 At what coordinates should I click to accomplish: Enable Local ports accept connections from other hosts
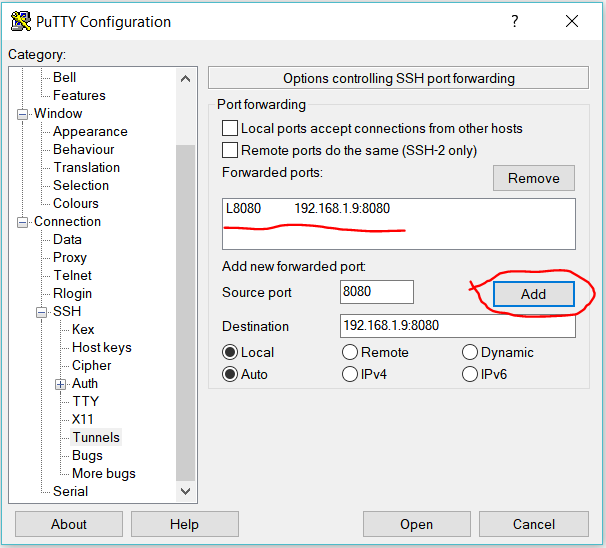(x=230, y=128)
